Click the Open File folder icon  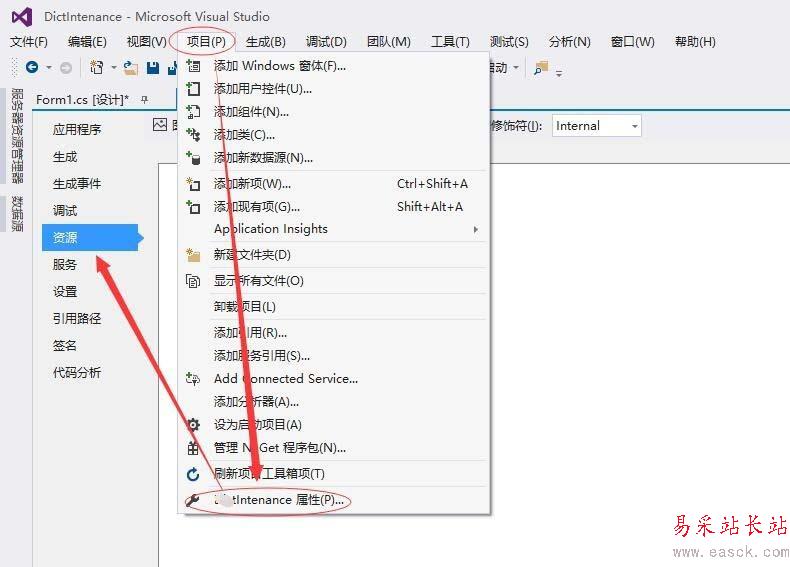[130, 68]
